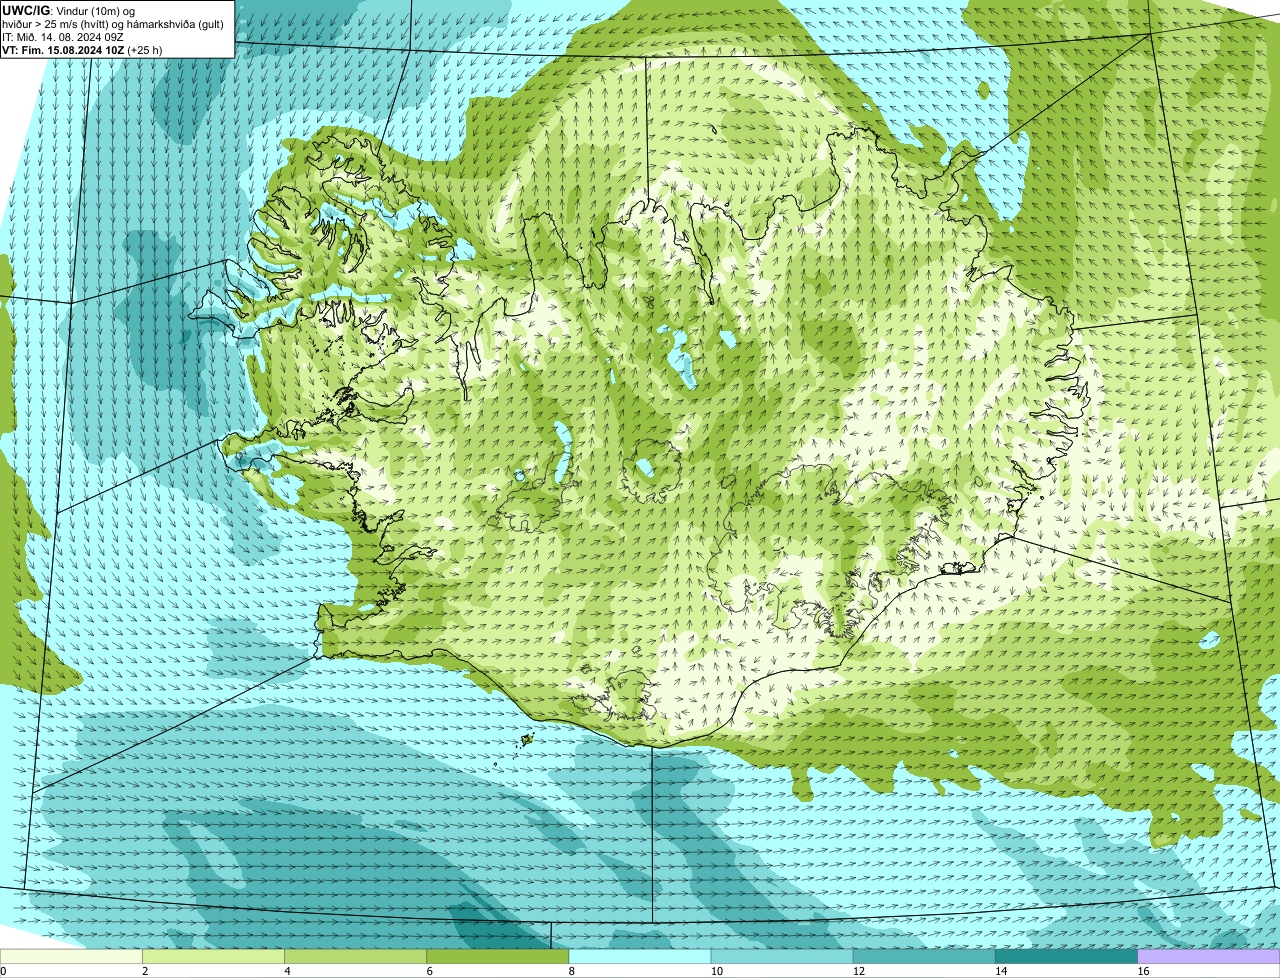Pick the 8–10 m/s light cyan legend segment

[640, 957]
